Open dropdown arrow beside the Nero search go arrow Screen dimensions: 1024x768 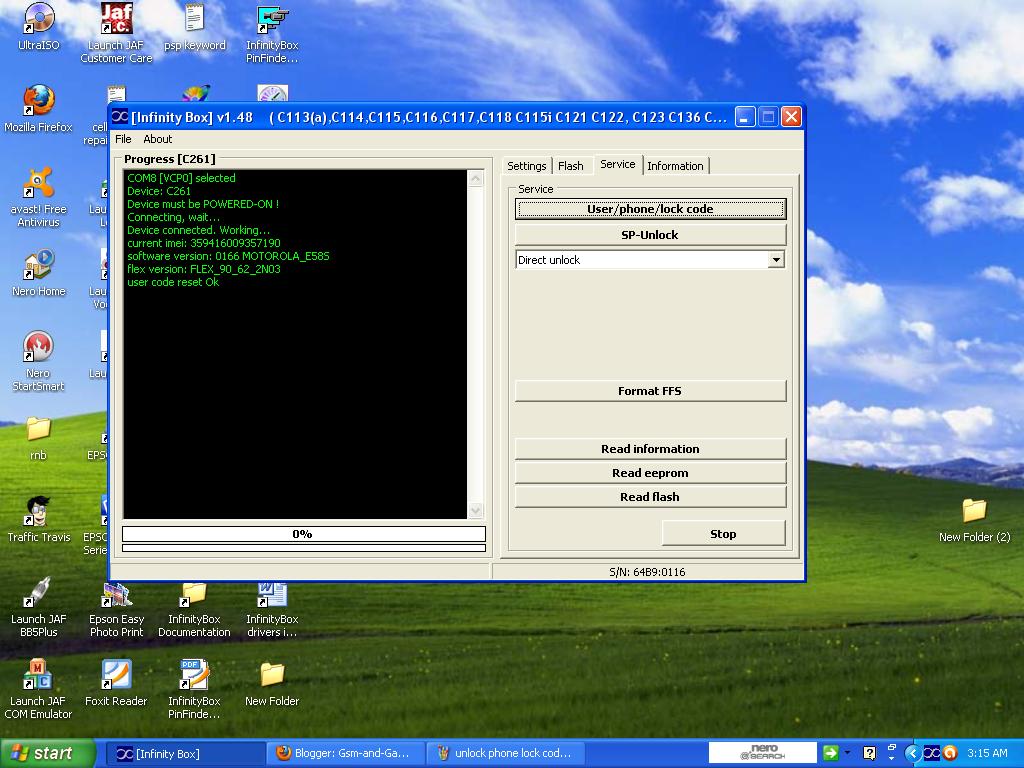pos(847,753)
